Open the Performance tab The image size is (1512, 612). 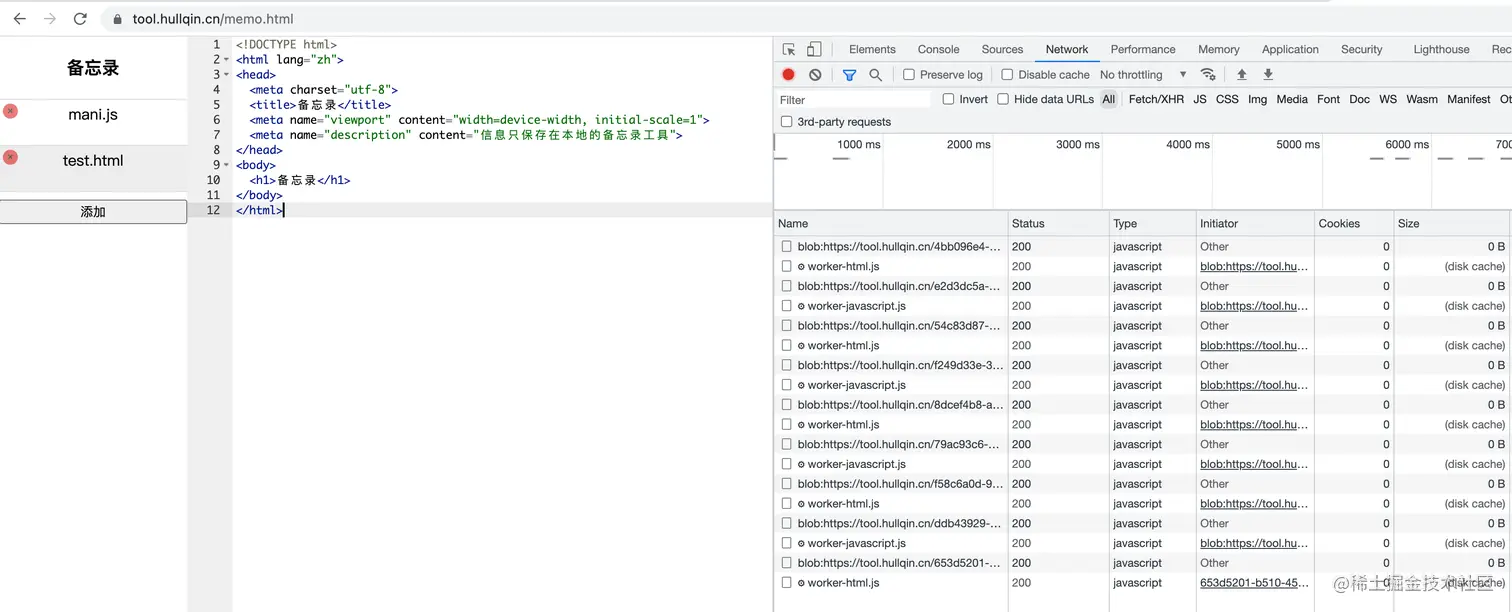coord(1143,49)
